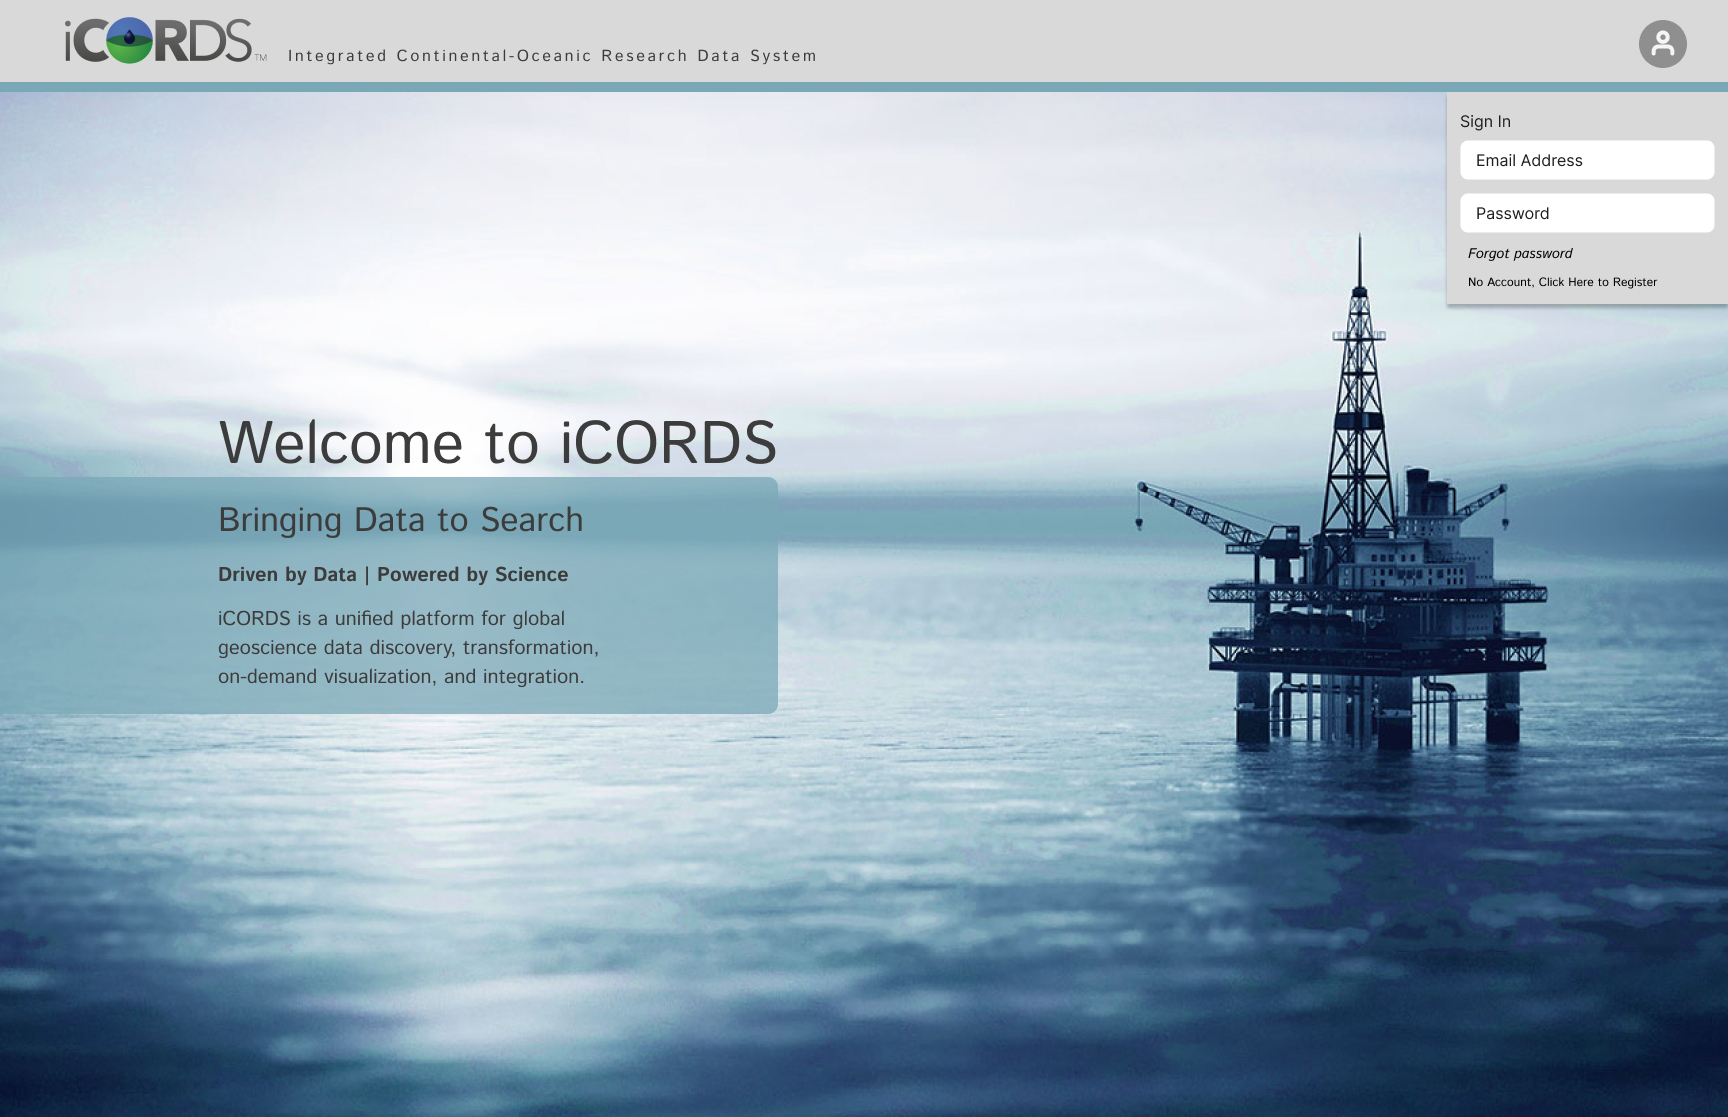This screenshot has width=1728, height=1117.
Task: Click the Welcome to iCORDS heading
Action: 498,444
